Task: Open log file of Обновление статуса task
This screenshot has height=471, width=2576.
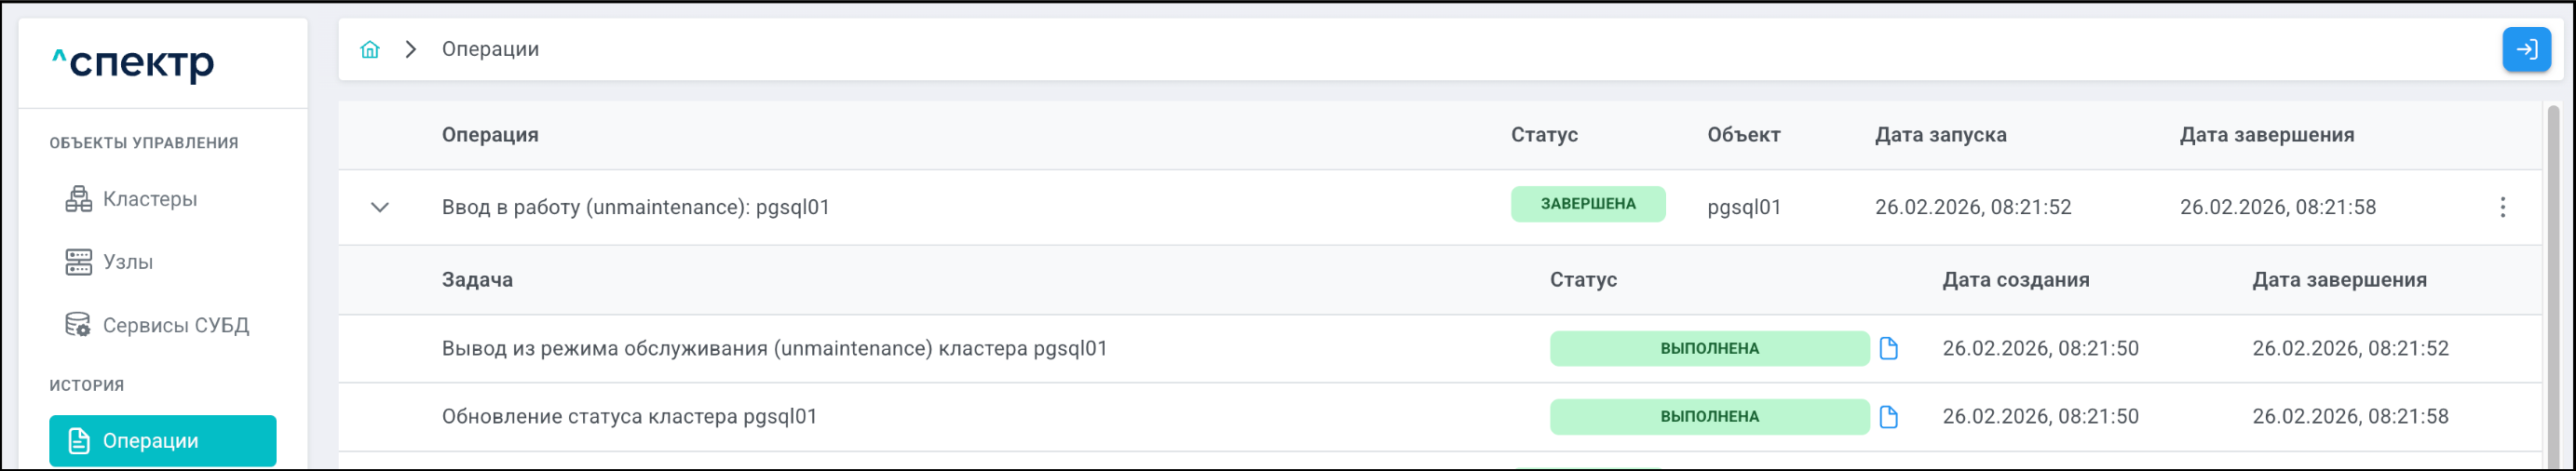Action: [1888, 417]
